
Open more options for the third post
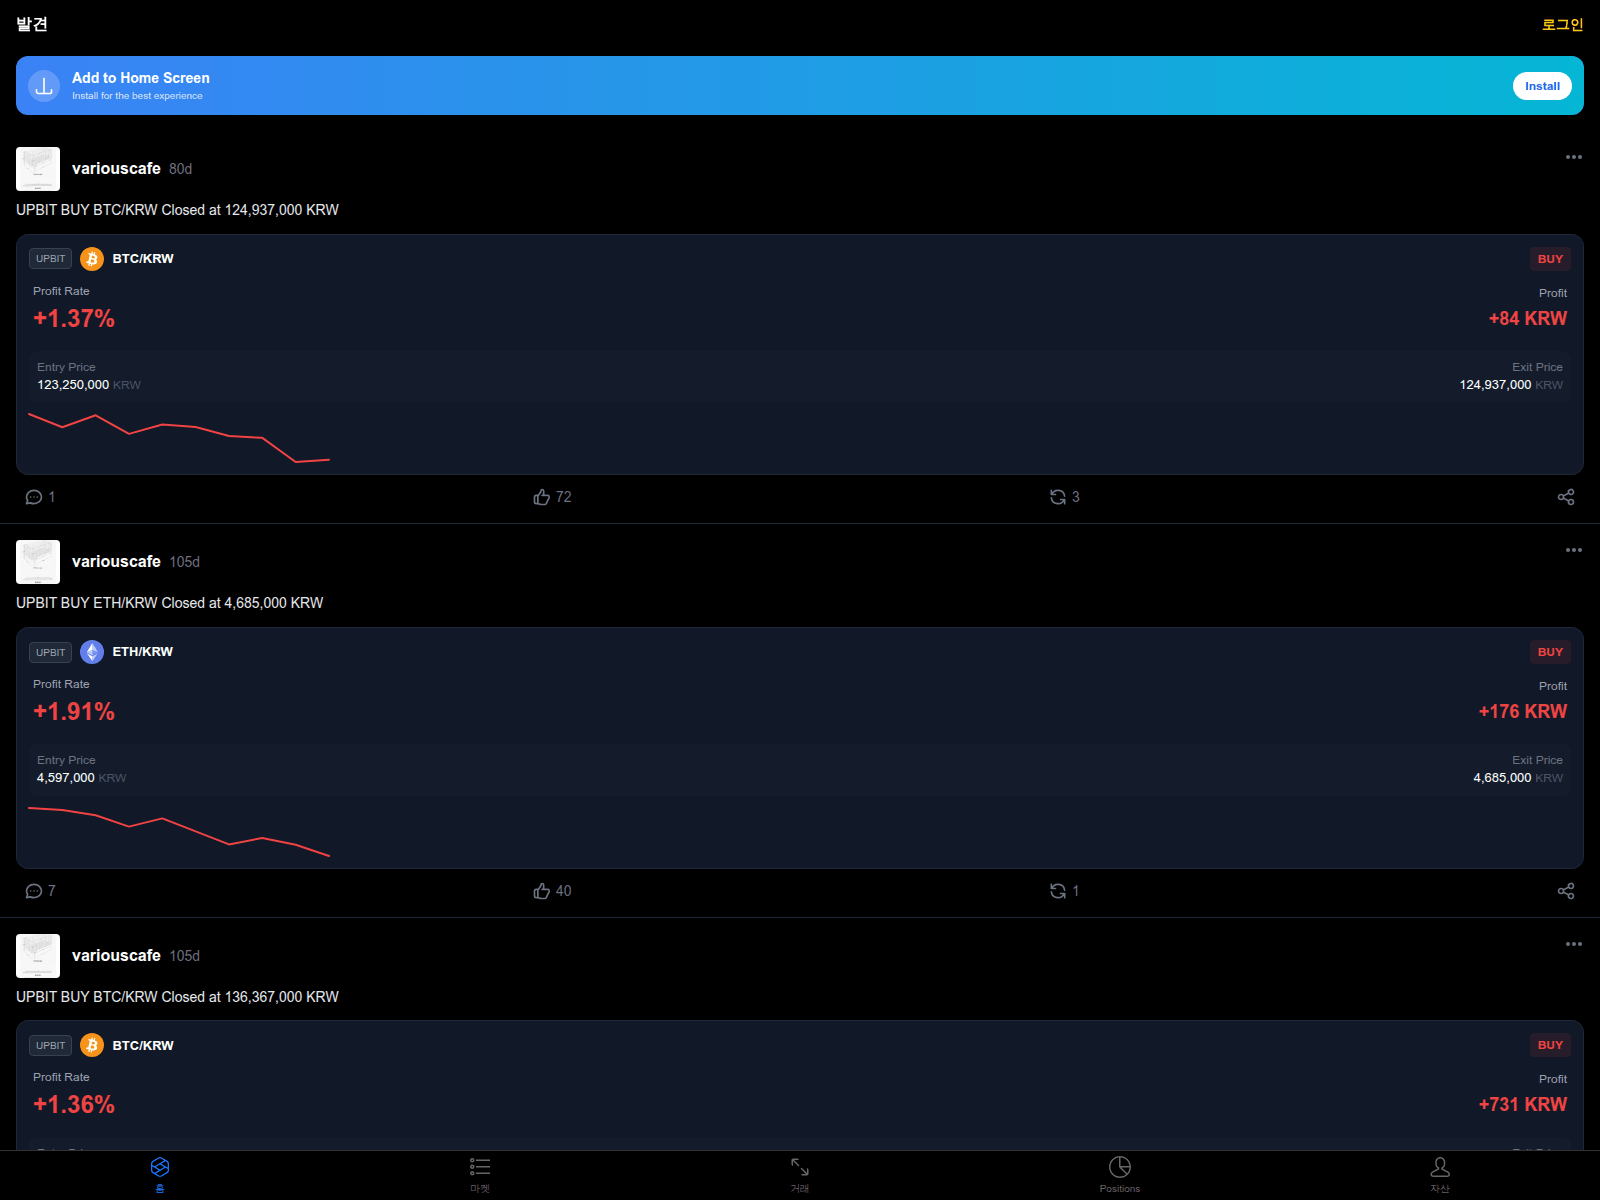coord(1573,944)
